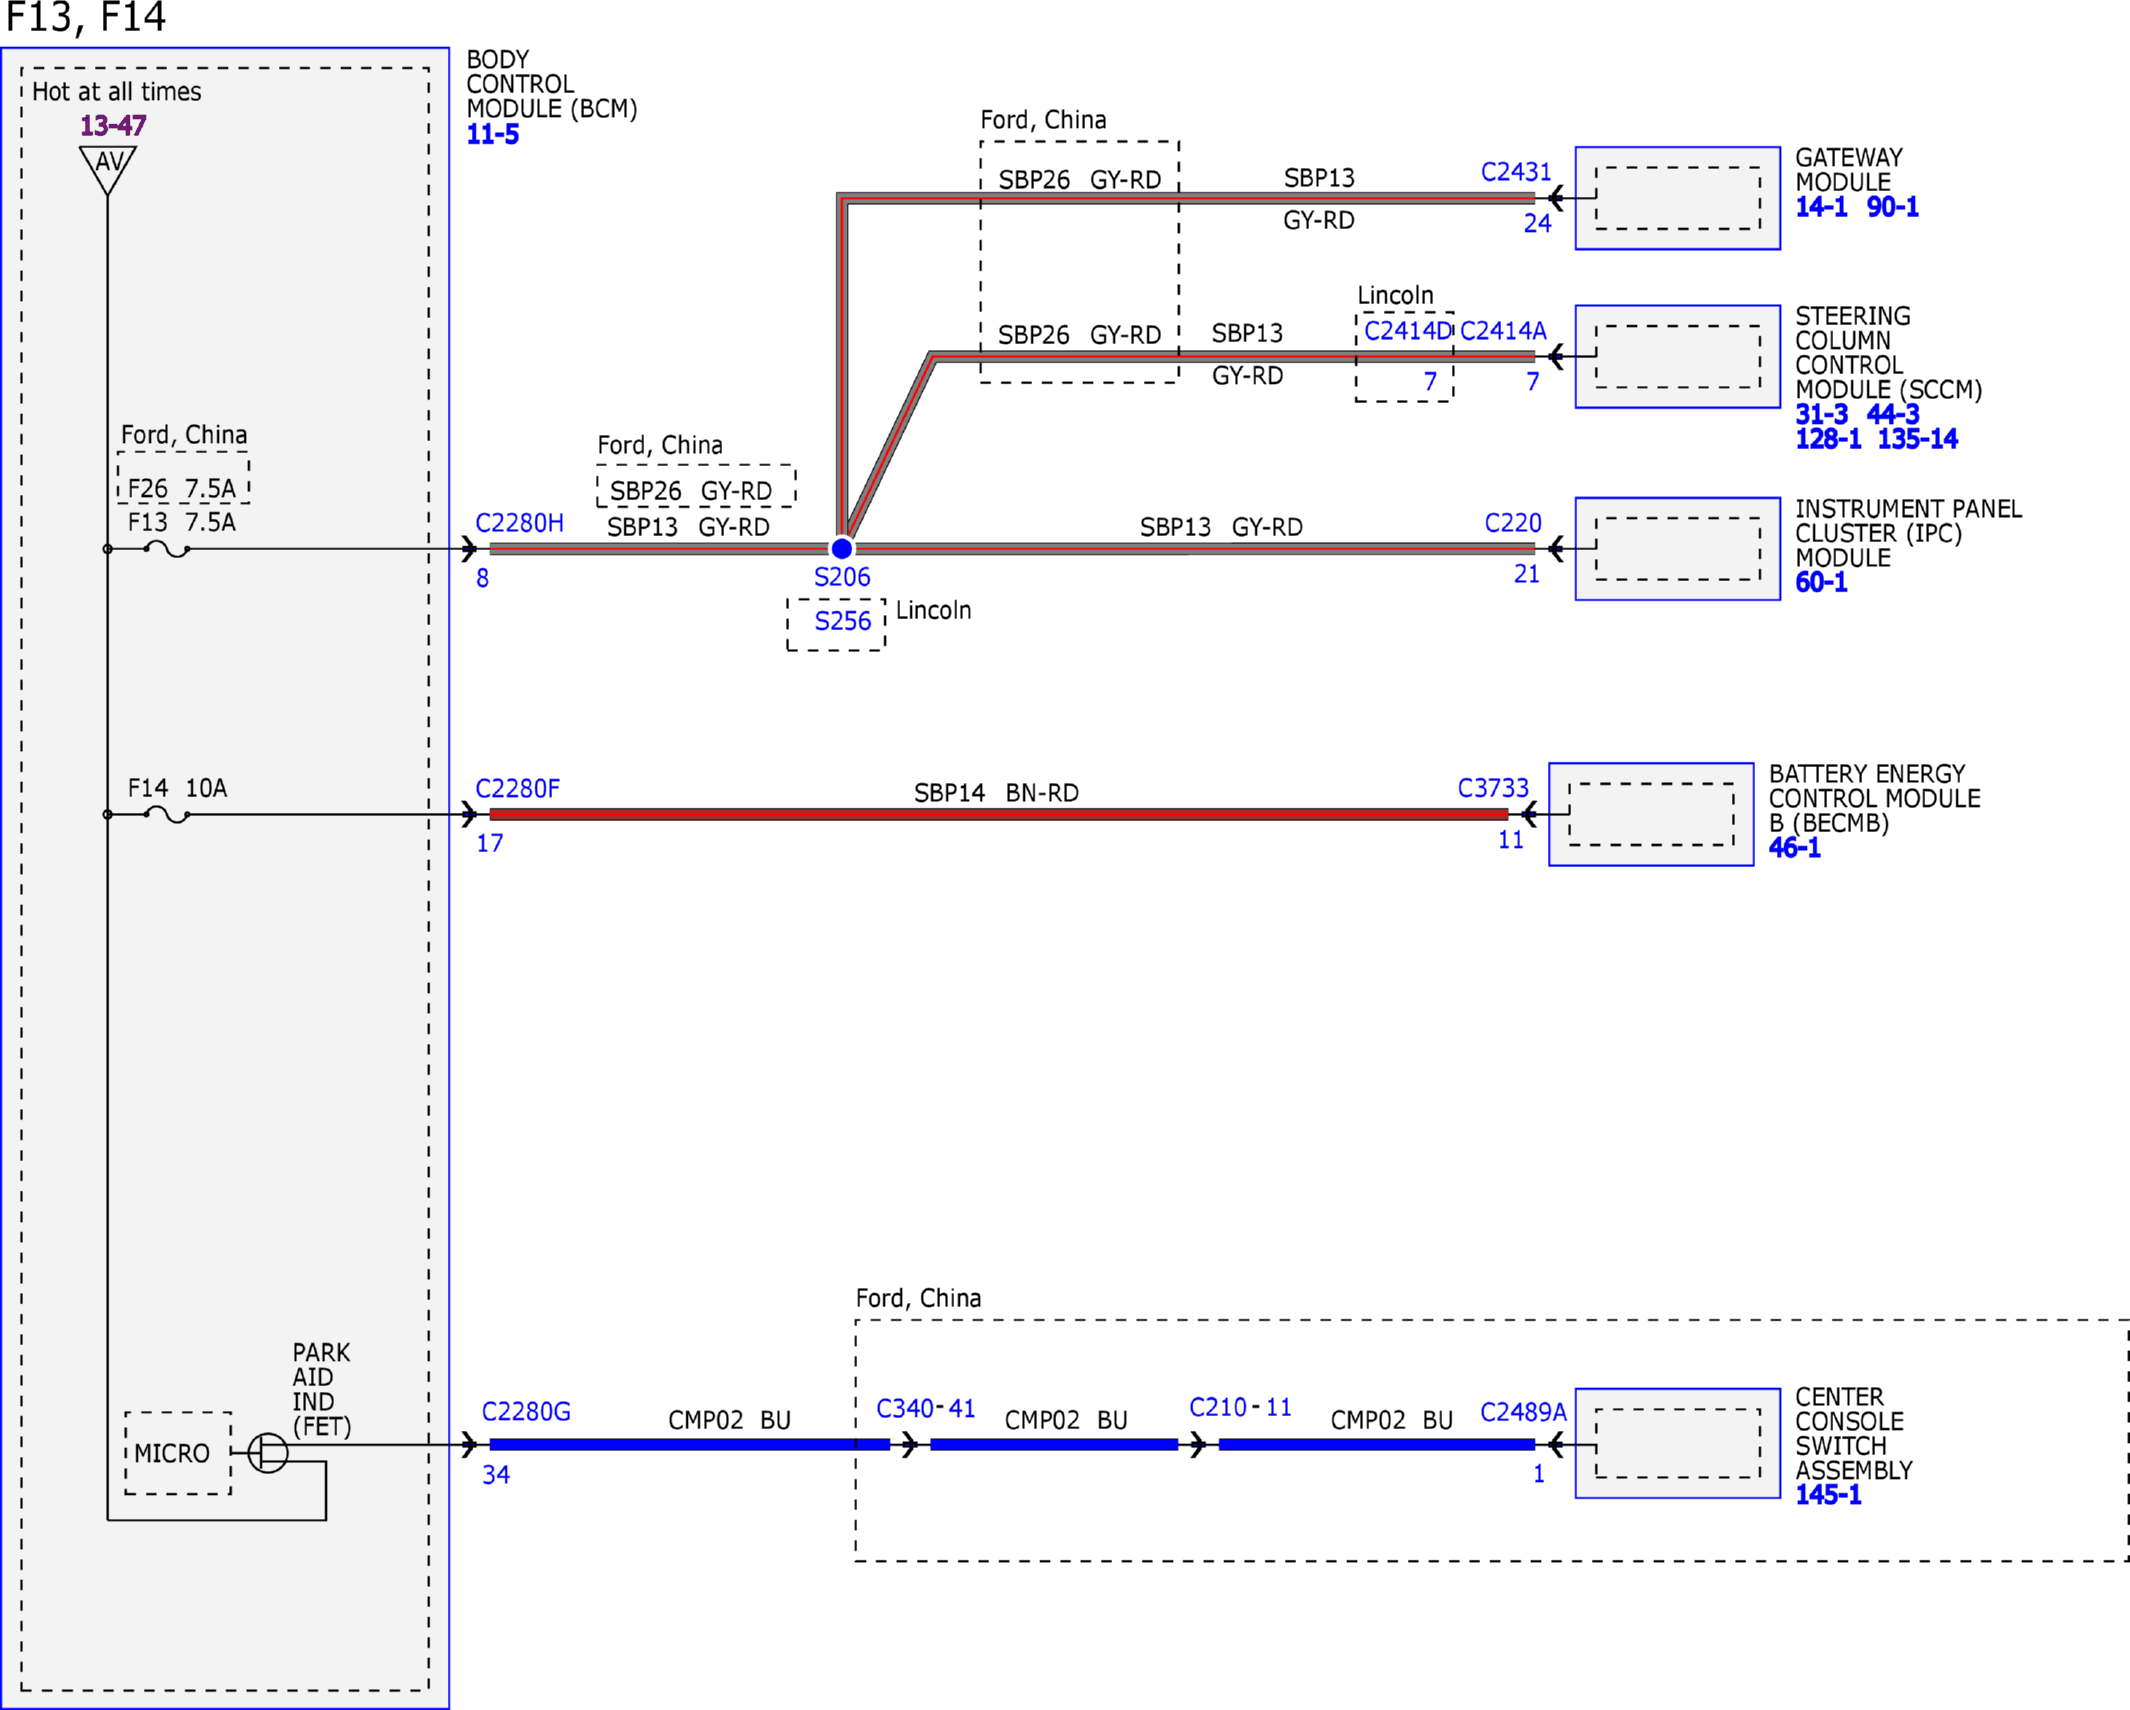Open Gateway Module reference 90-1
The width and height of the screenshot is (2130, 1710).
pos(1892,207)
